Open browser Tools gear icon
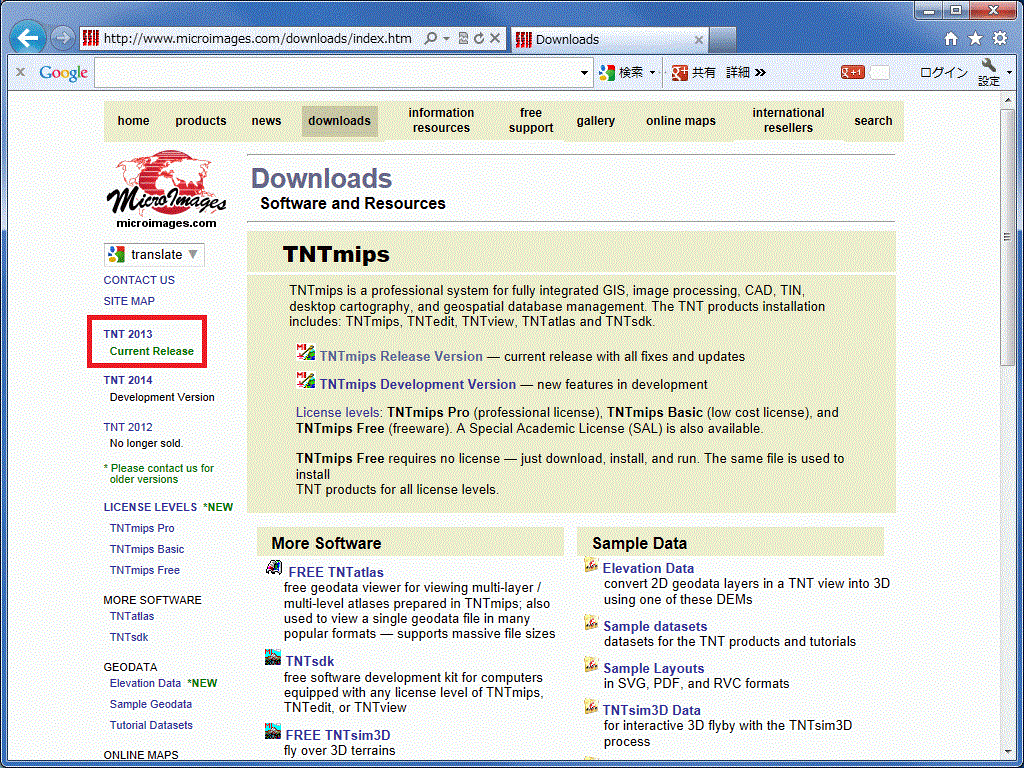The height and width of the screenshot is (768, 1024). point(1000,39)
